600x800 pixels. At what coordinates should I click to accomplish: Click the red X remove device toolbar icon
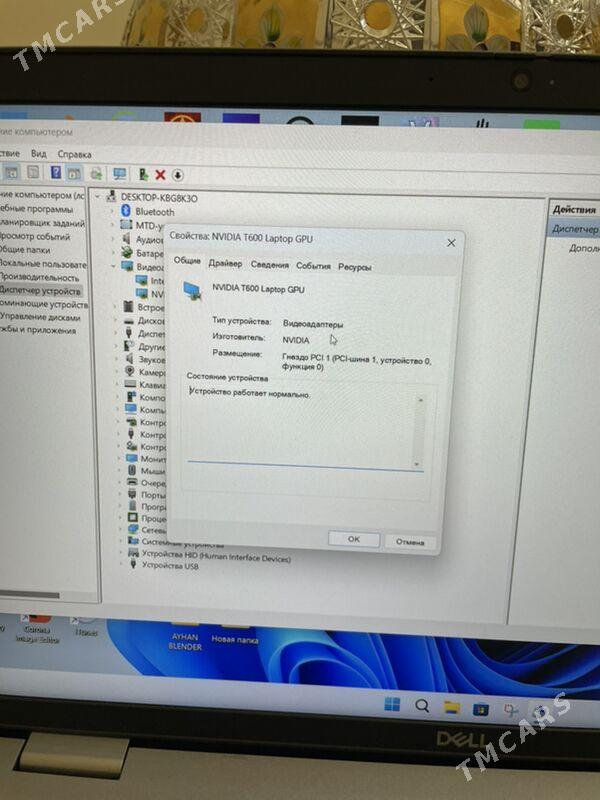coord(160,174)
